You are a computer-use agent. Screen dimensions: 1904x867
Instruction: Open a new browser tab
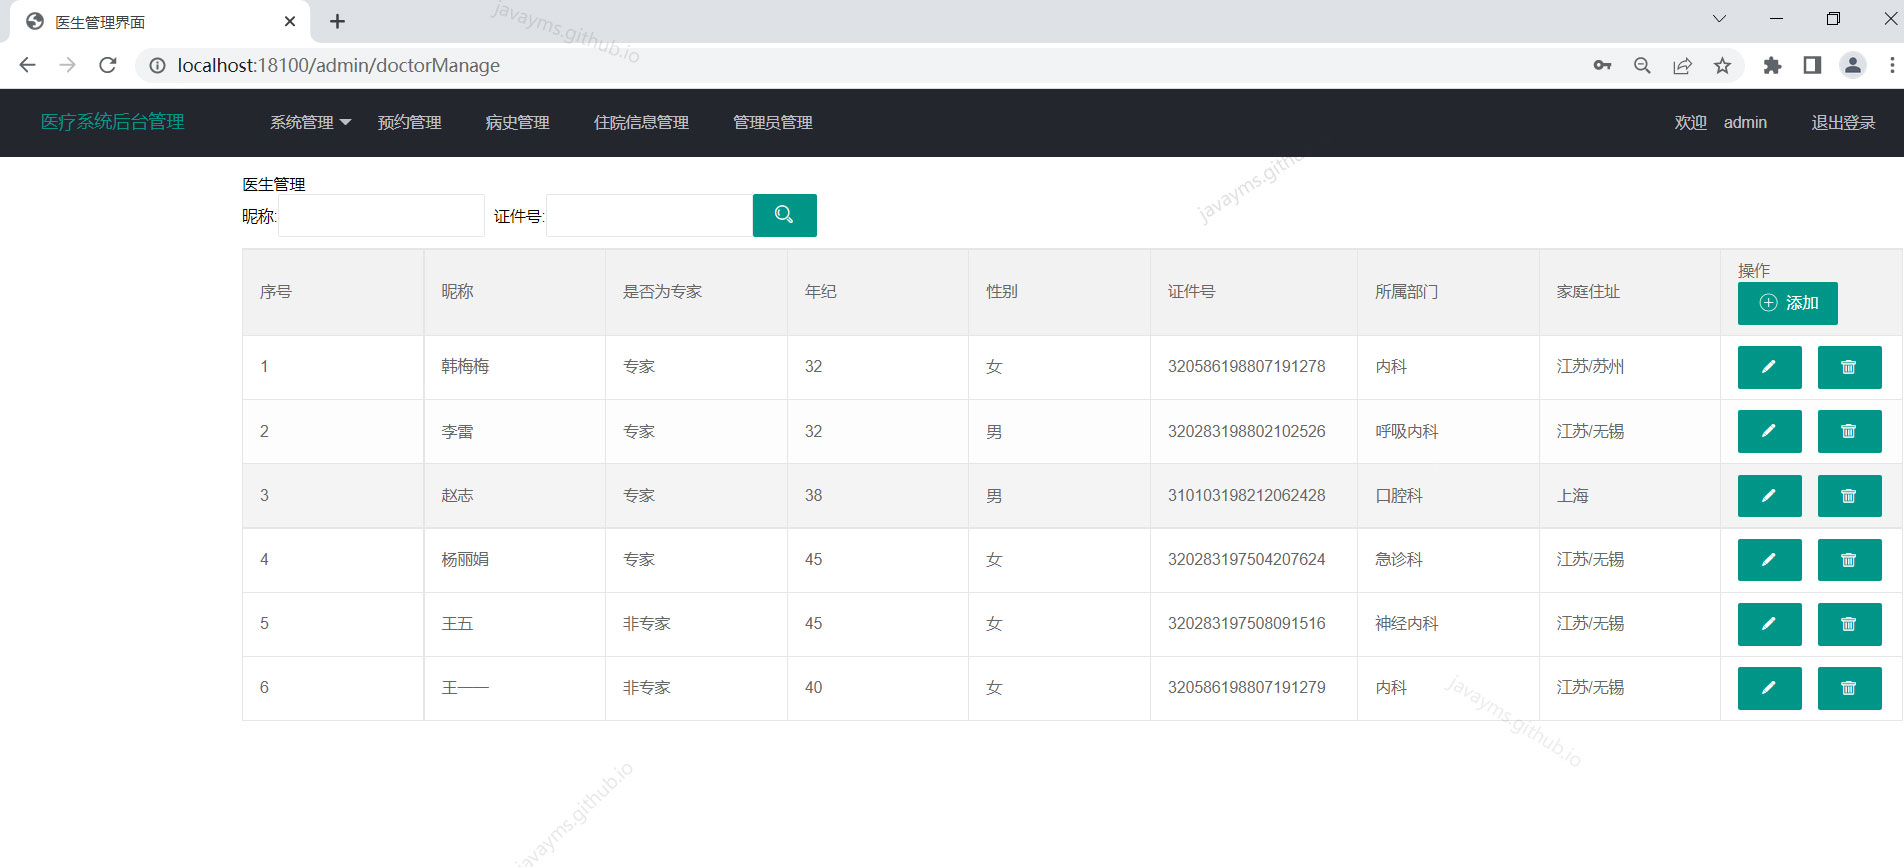pyautogui.click(x=337, y=21)
